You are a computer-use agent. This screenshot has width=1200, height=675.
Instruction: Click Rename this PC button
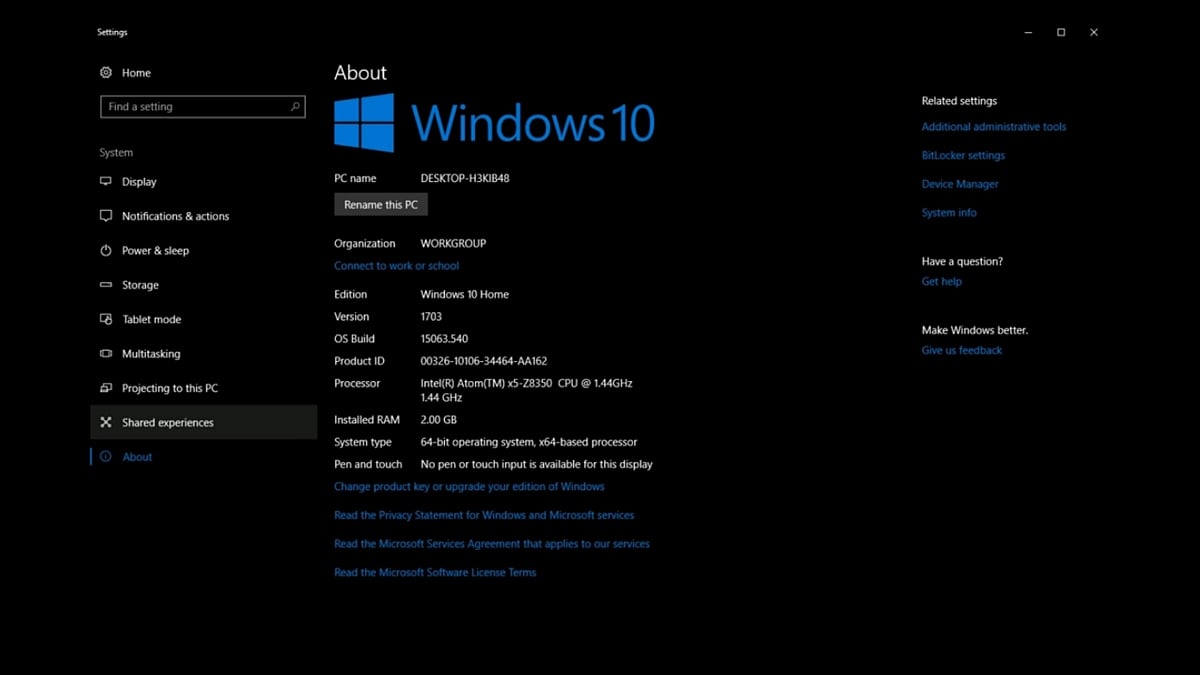(x=381, y=204)
